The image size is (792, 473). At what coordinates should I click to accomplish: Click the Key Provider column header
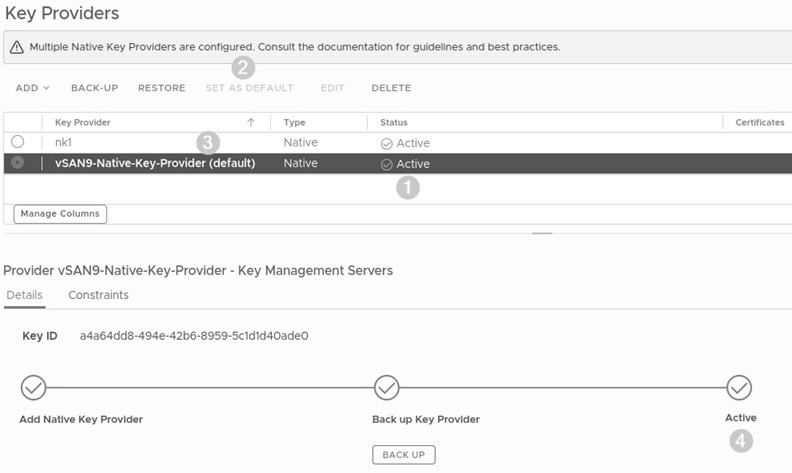tap(83, 122)
